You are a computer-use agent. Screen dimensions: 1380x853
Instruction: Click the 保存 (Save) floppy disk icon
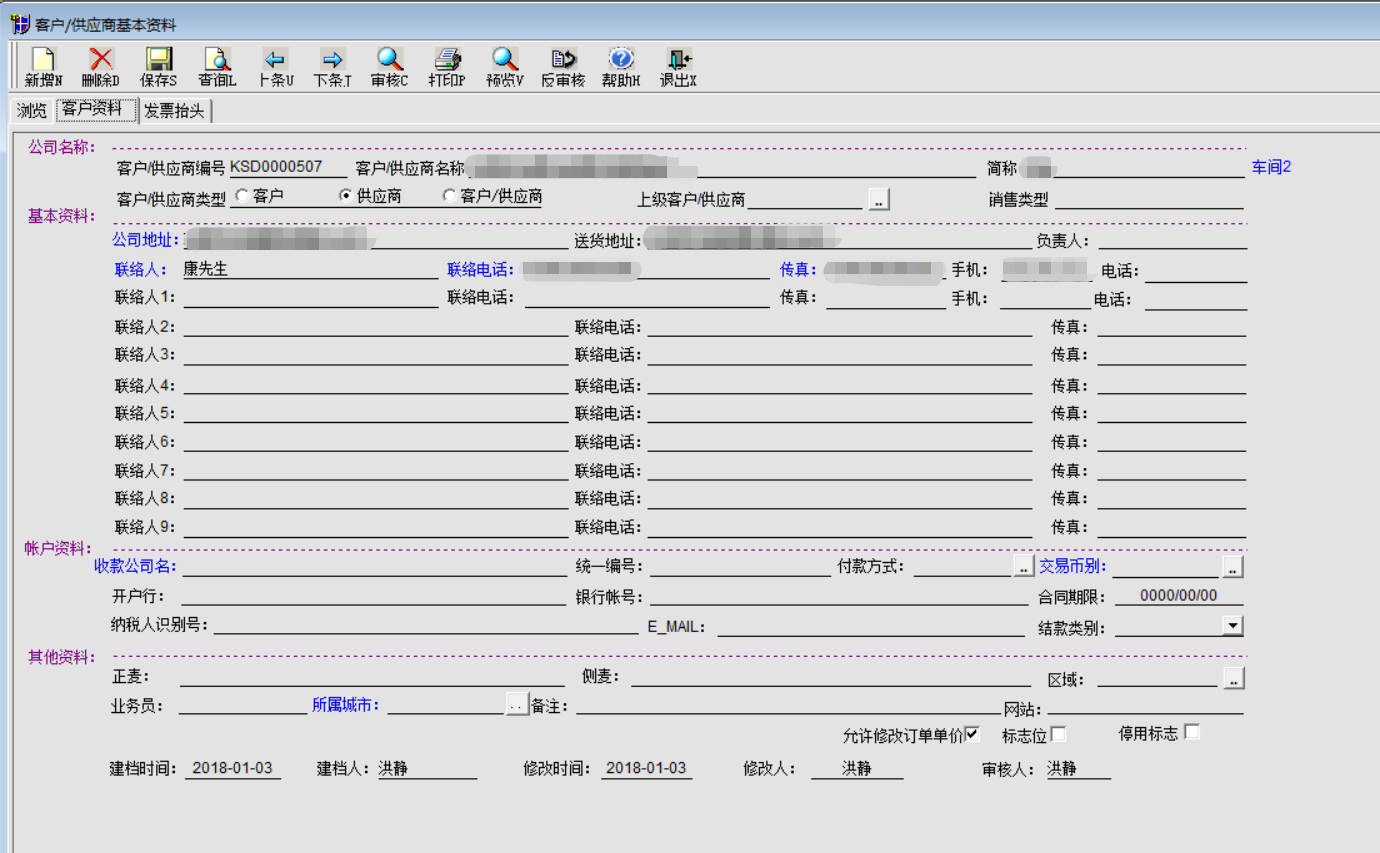[x=159, y=60]
